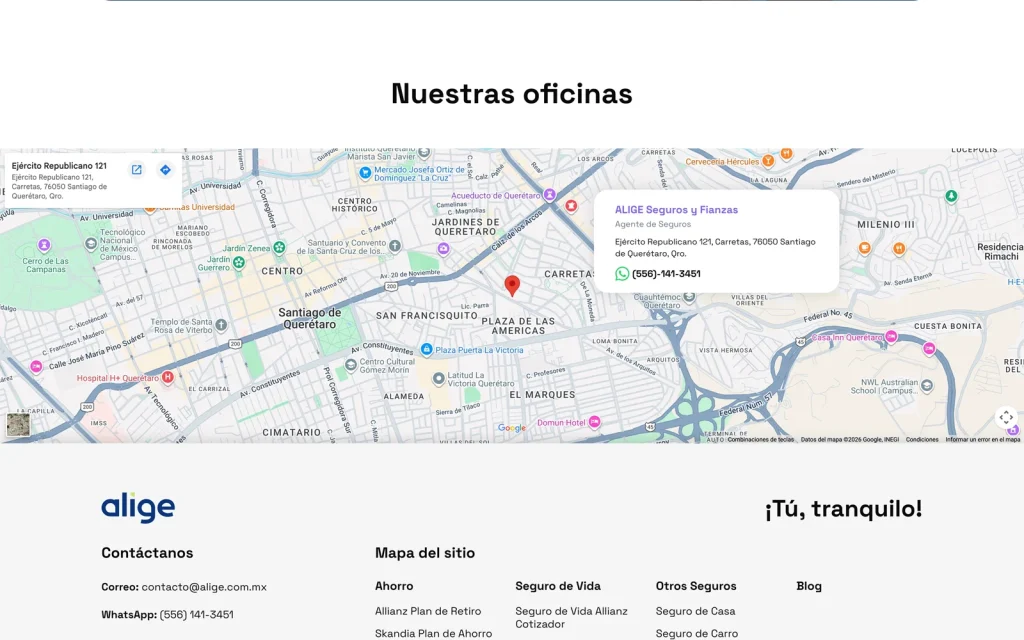Open Combinaciones de teclas shortcuts
This screenshot has height=640, width=1024.
760,440
